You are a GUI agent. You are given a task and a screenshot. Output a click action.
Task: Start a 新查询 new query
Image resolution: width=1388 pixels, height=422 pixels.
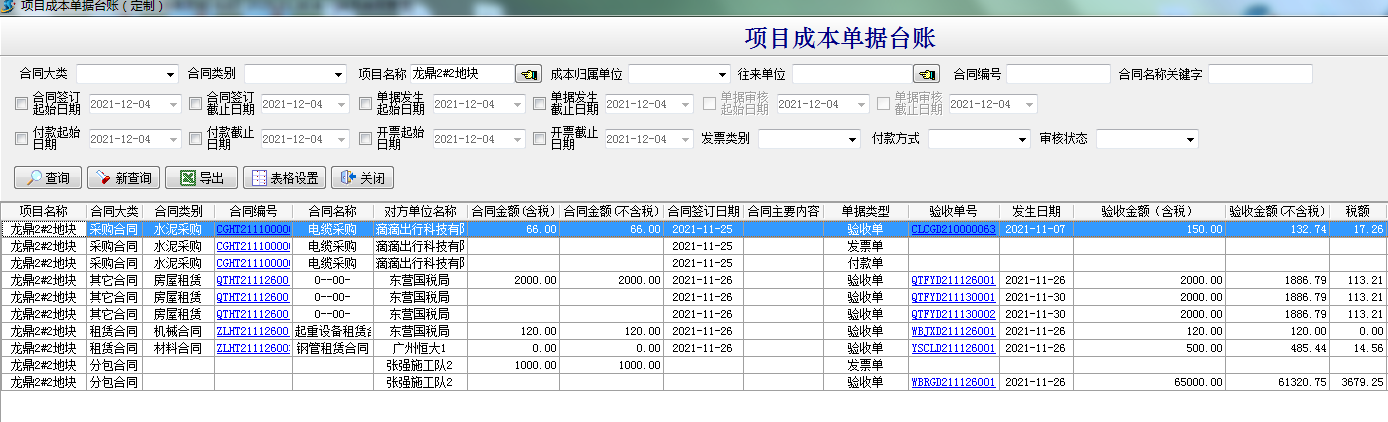click(x=124, y=178)
